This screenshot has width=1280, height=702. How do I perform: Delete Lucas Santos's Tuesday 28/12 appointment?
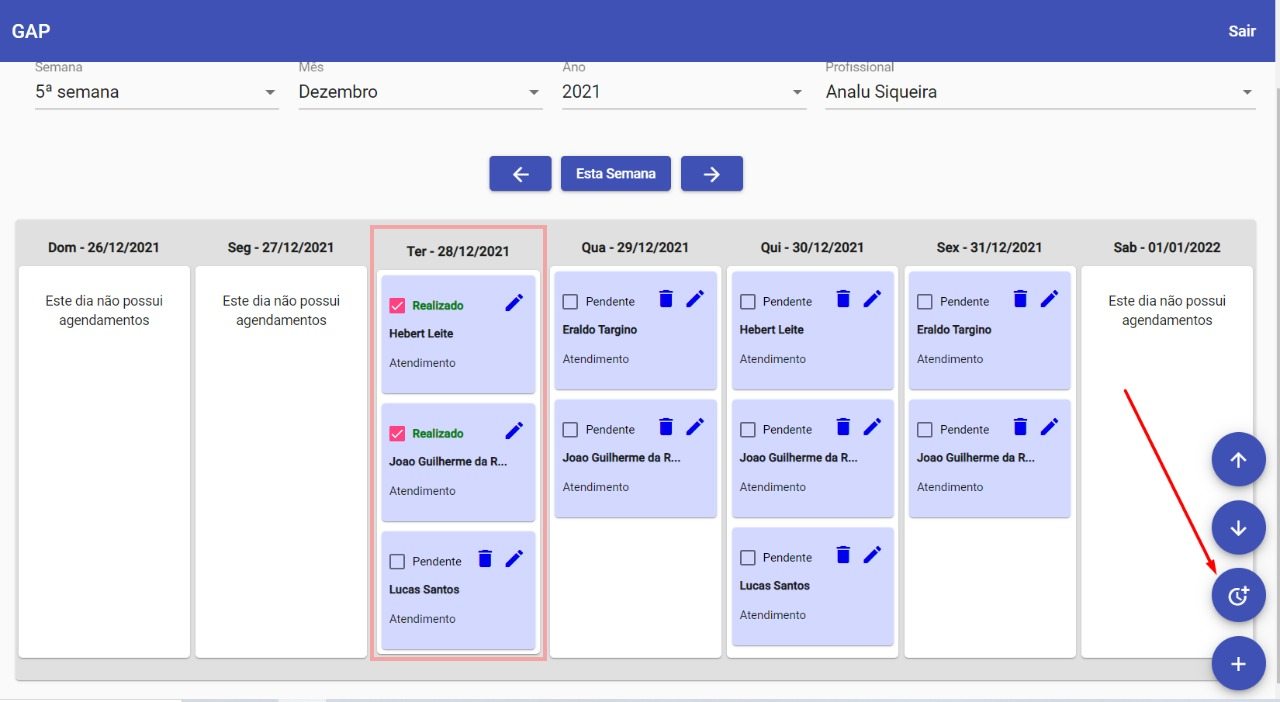pyautogui.click(x=485, y=559)
